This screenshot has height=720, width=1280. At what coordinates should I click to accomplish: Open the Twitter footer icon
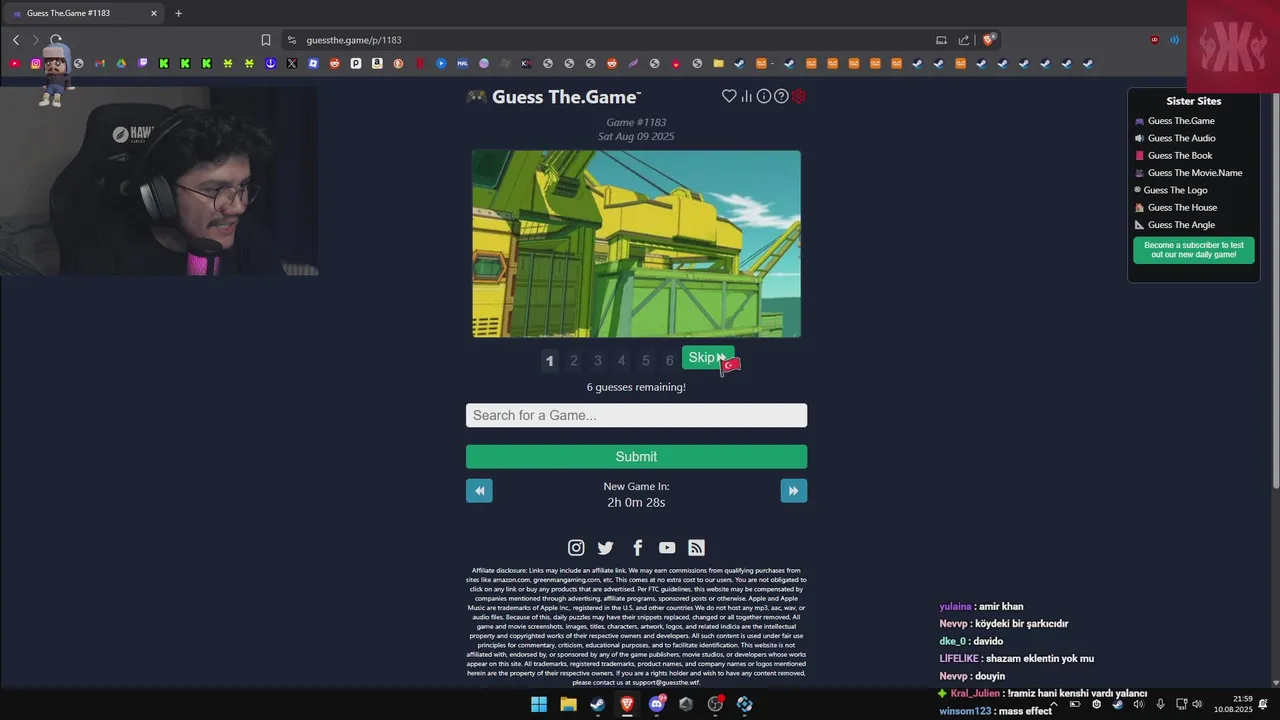(605, 547)
